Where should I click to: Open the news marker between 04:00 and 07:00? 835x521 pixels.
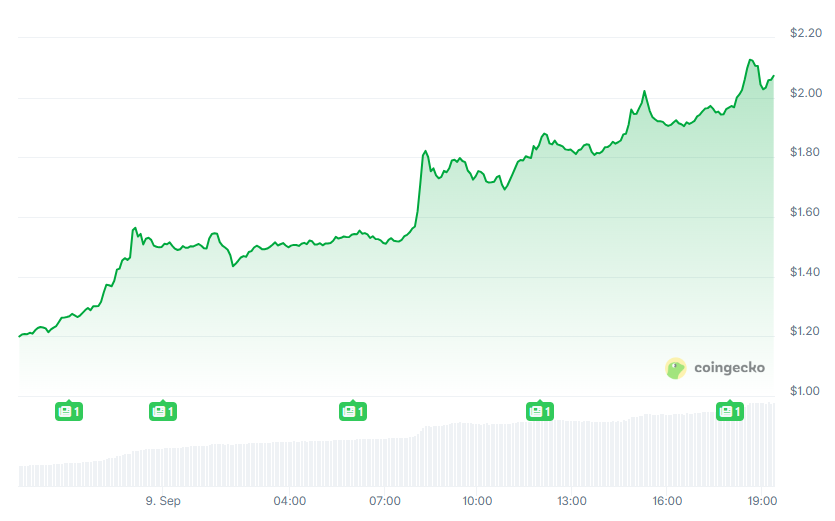coord(352,411)
